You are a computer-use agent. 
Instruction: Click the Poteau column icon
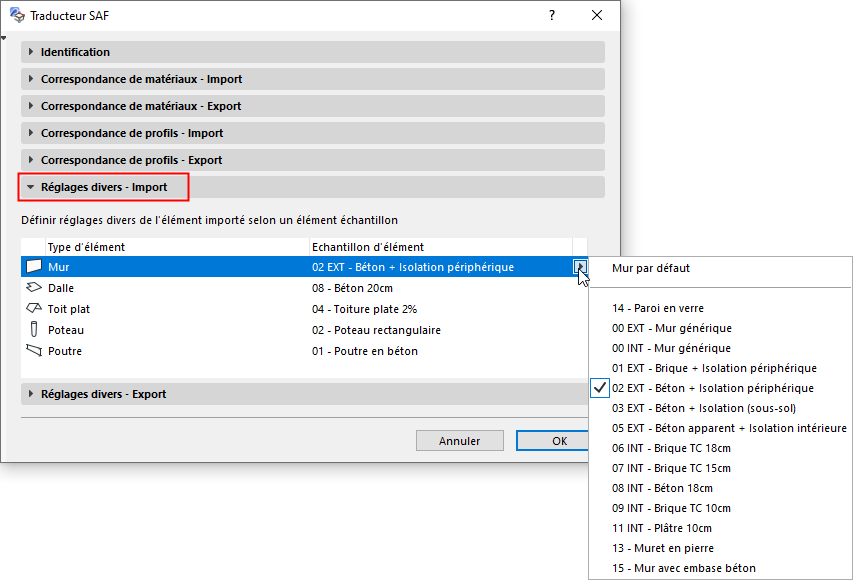click(x=34, y=329)
